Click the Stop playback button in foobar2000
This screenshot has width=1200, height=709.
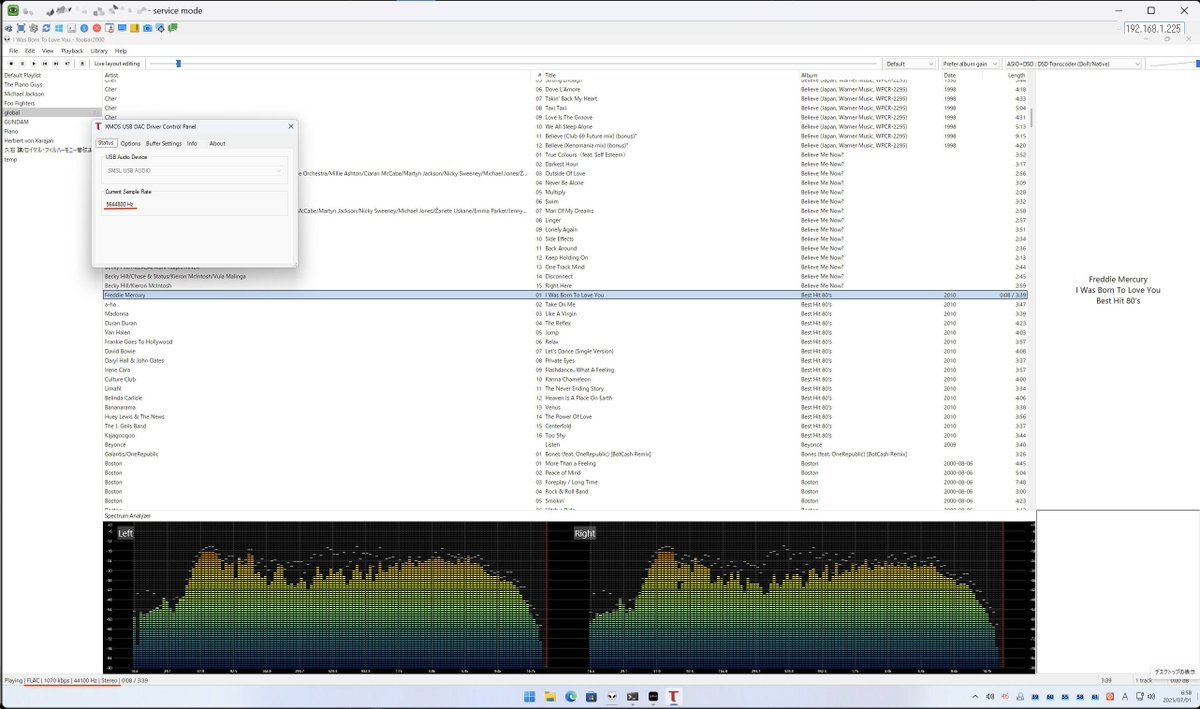click(x=10, y=63)
